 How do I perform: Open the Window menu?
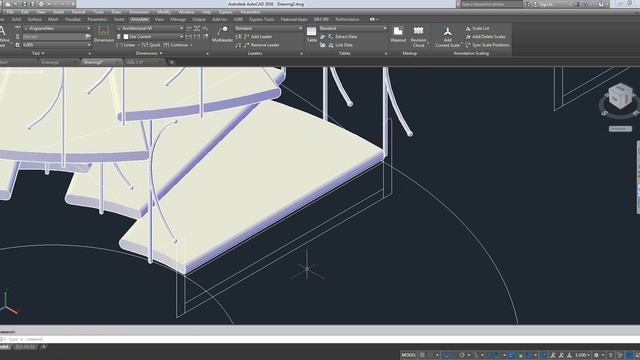tap(186, 12)
